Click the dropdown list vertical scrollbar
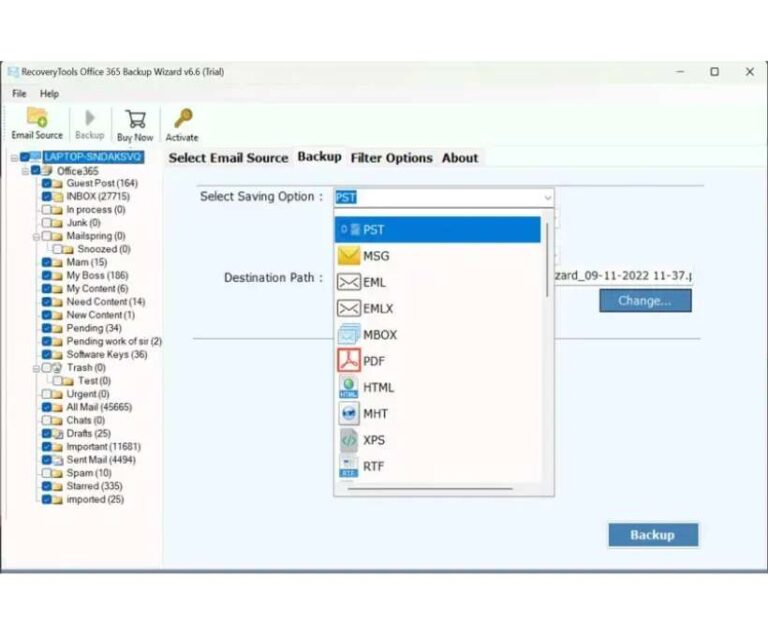This screenshot has width=768, height=637. [547, 260]
